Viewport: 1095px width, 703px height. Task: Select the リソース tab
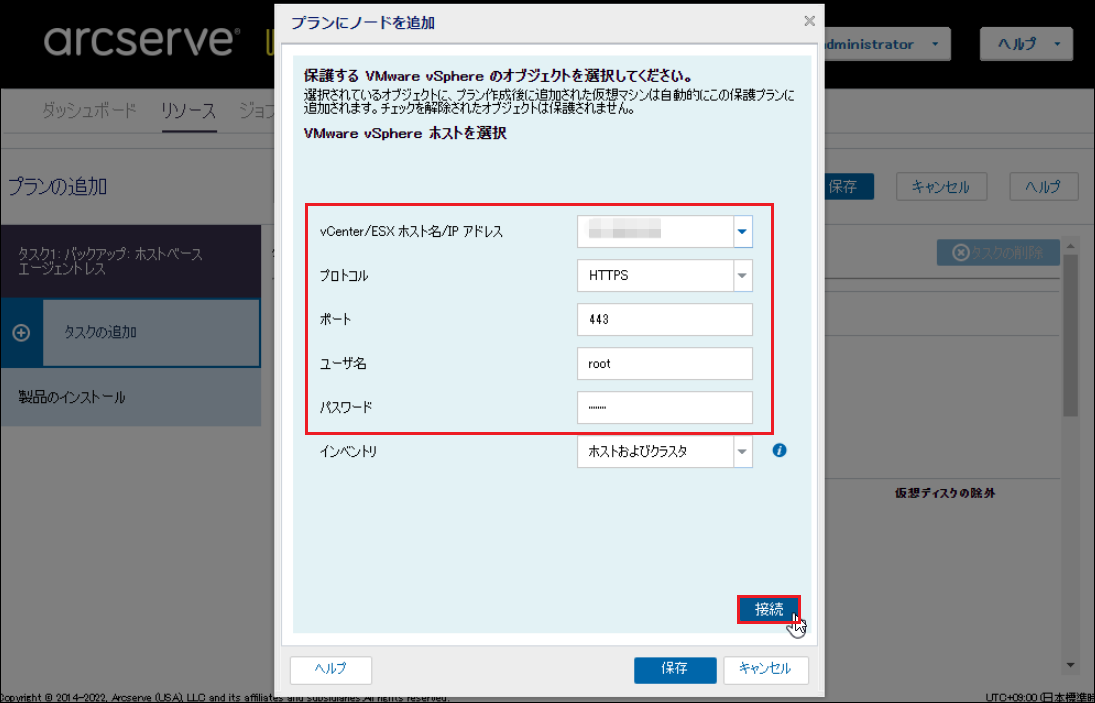pos(188,111)
